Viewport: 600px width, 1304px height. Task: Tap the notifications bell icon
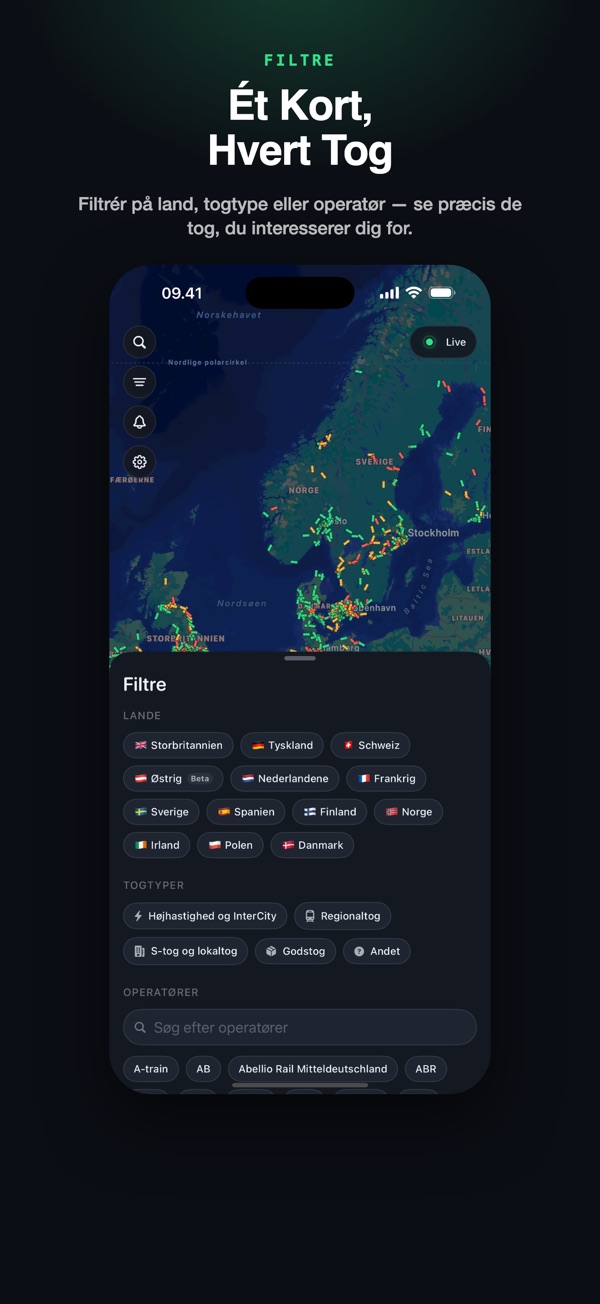(139, 422)
